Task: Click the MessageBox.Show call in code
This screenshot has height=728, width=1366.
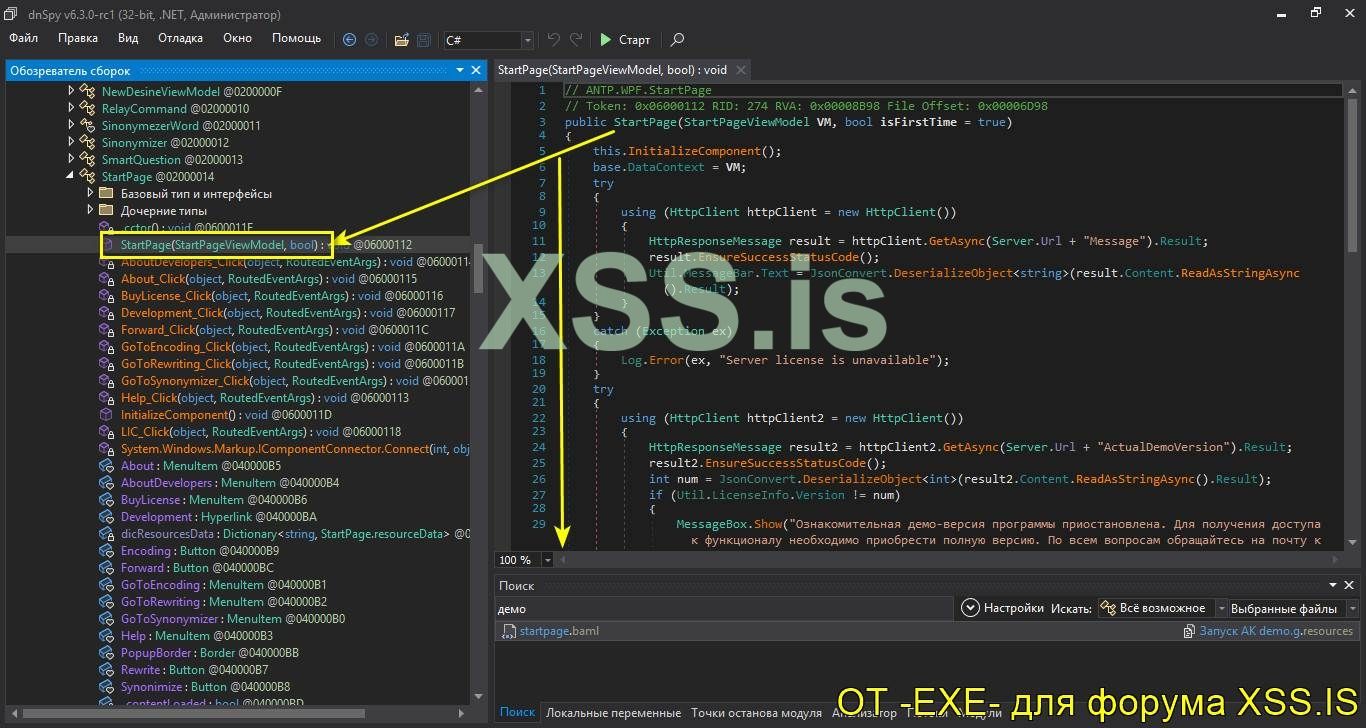Action: tap(729, 523)
